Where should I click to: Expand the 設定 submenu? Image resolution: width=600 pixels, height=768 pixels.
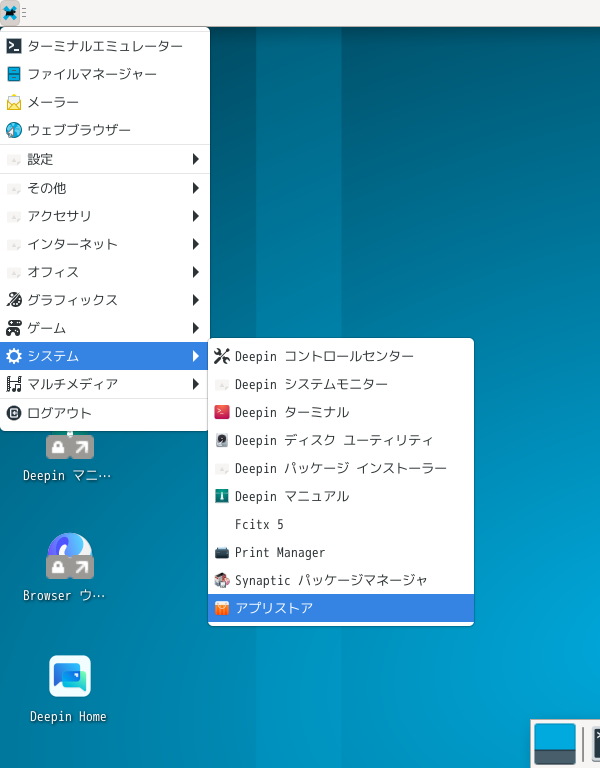(105, 159)
